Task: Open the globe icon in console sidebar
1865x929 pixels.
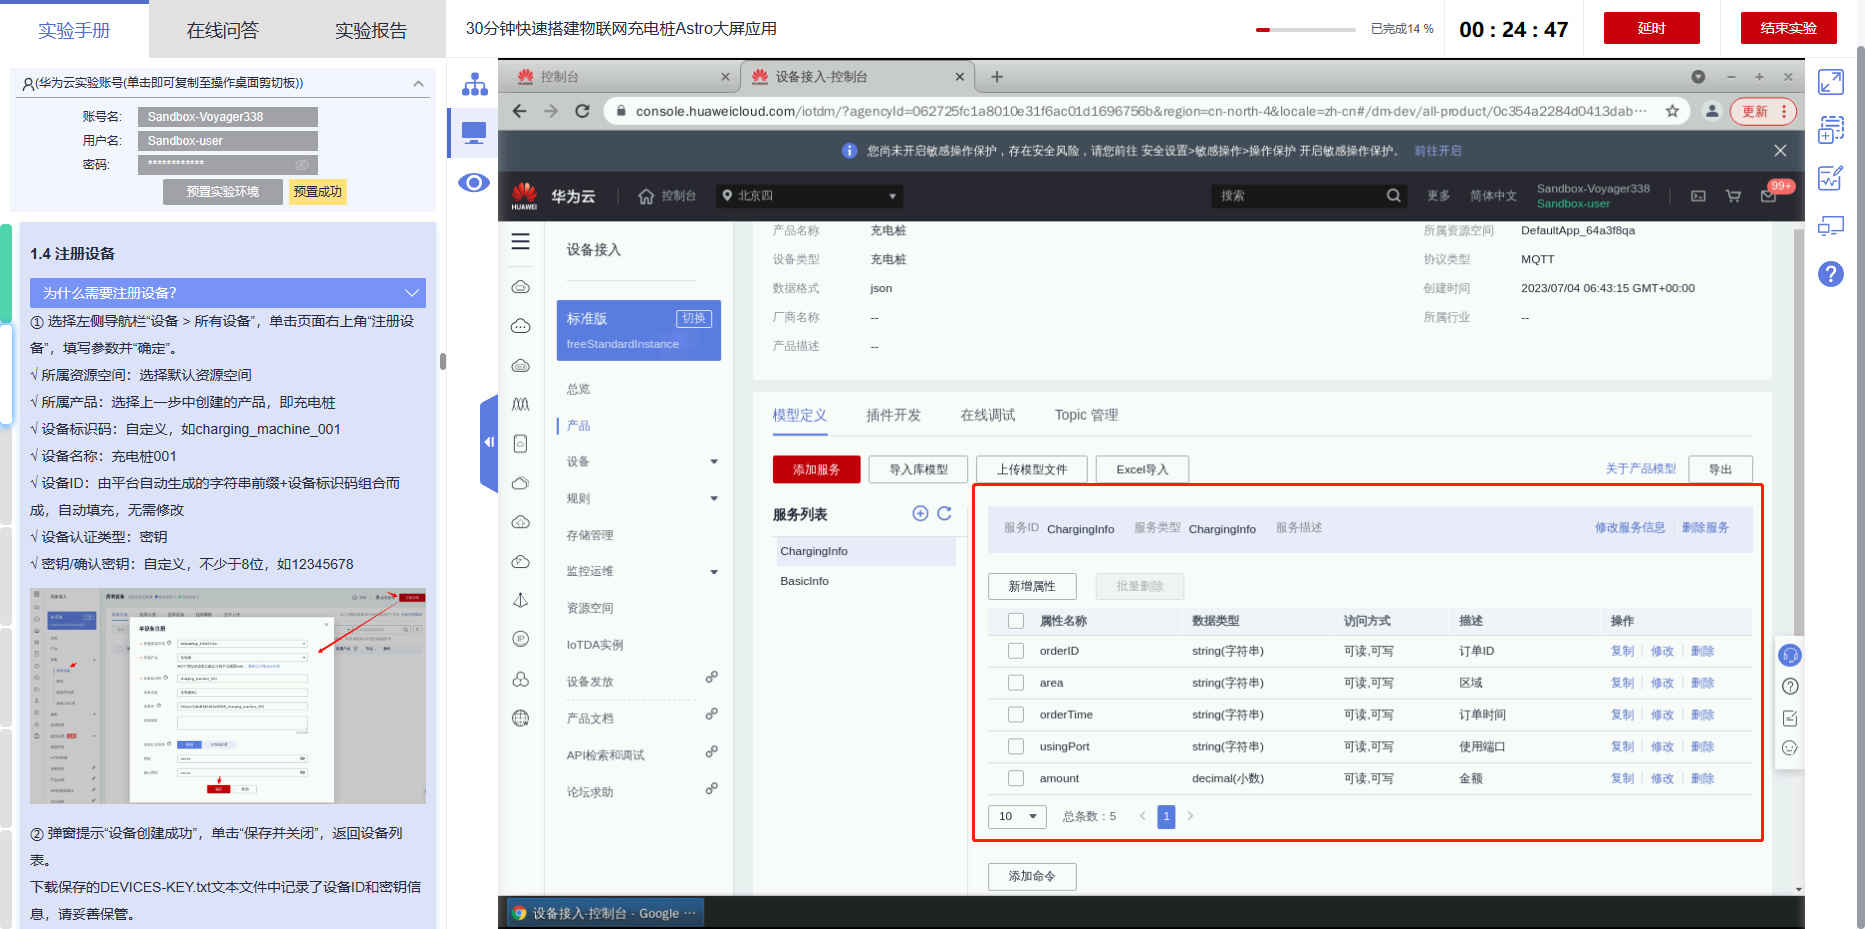Action: 520,718
